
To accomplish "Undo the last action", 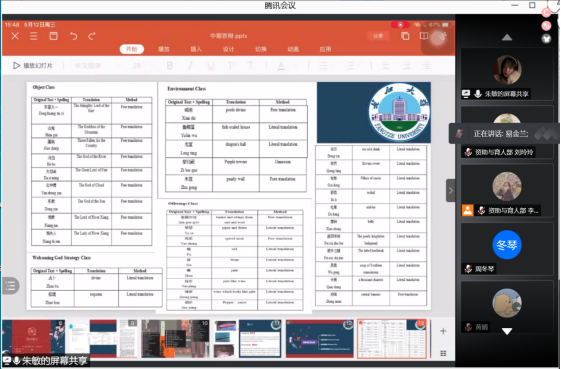I will coord(73,36).
